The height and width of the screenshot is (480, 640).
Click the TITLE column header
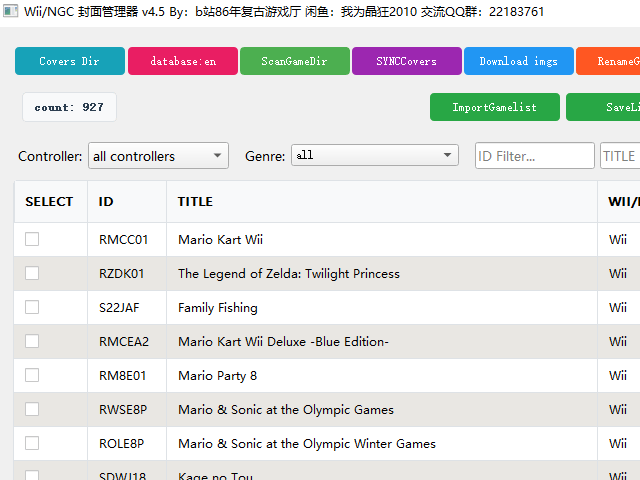click(x=195, y=201)
